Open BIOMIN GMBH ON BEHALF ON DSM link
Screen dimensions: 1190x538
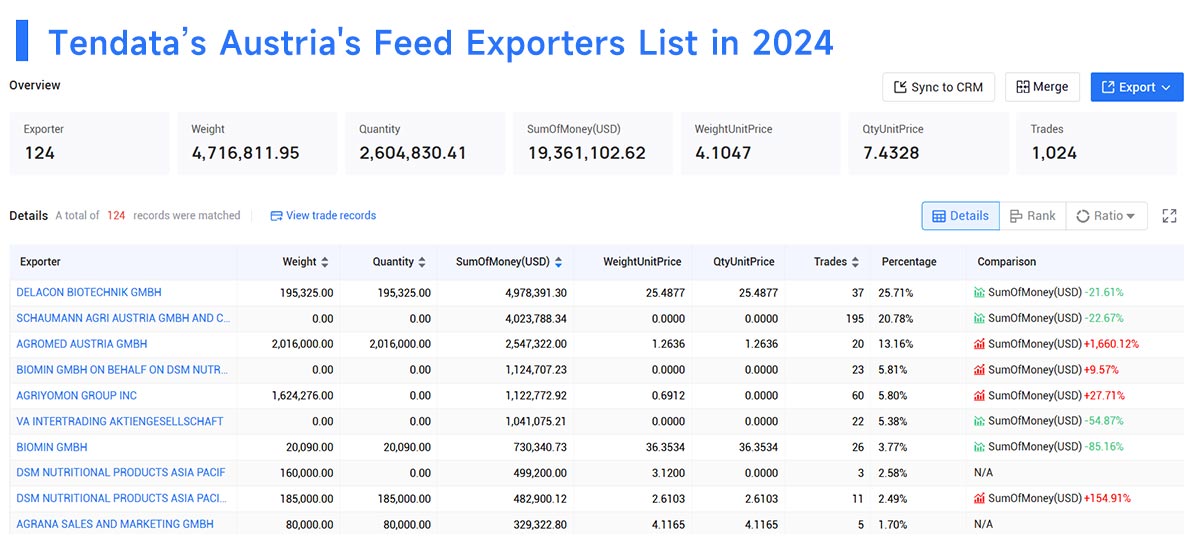(122, 370)
